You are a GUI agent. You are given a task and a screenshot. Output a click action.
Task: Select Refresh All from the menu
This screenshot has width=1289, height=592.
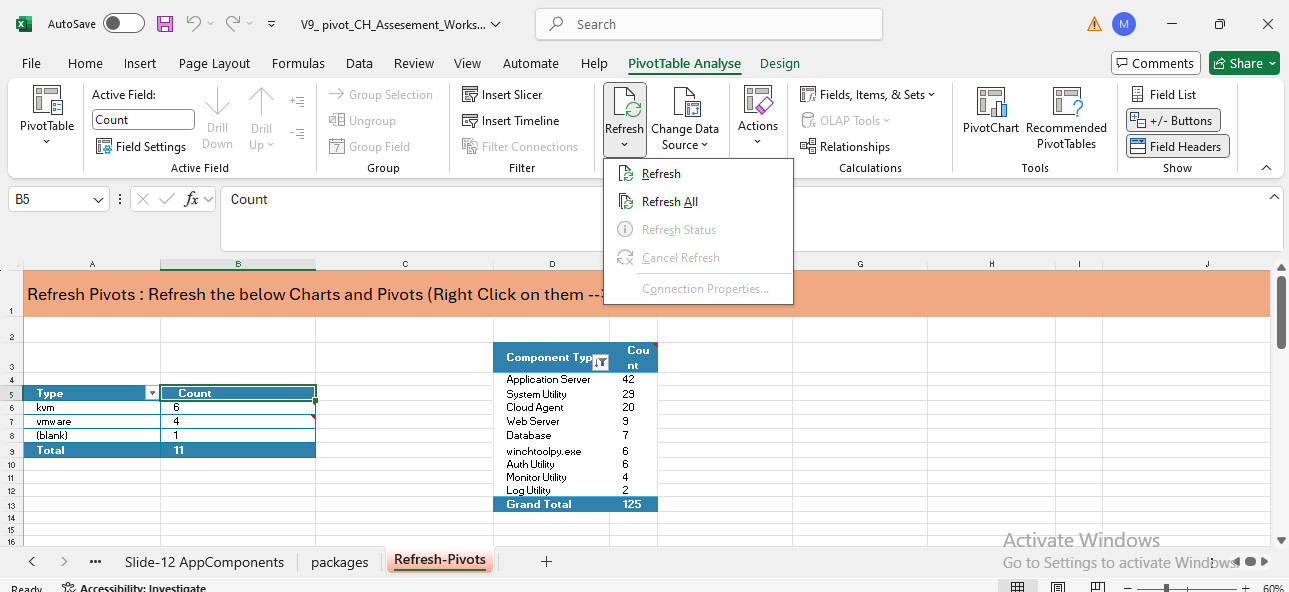(x=667, y=201)
